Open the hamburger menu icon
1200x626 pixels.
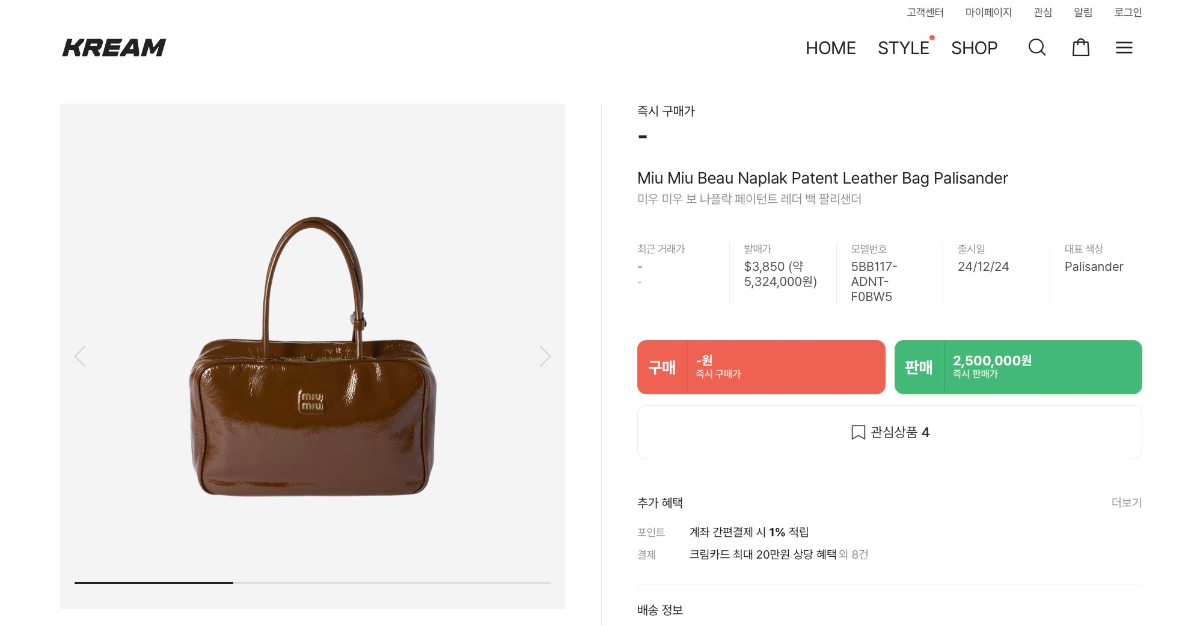tap(1124, 47)
